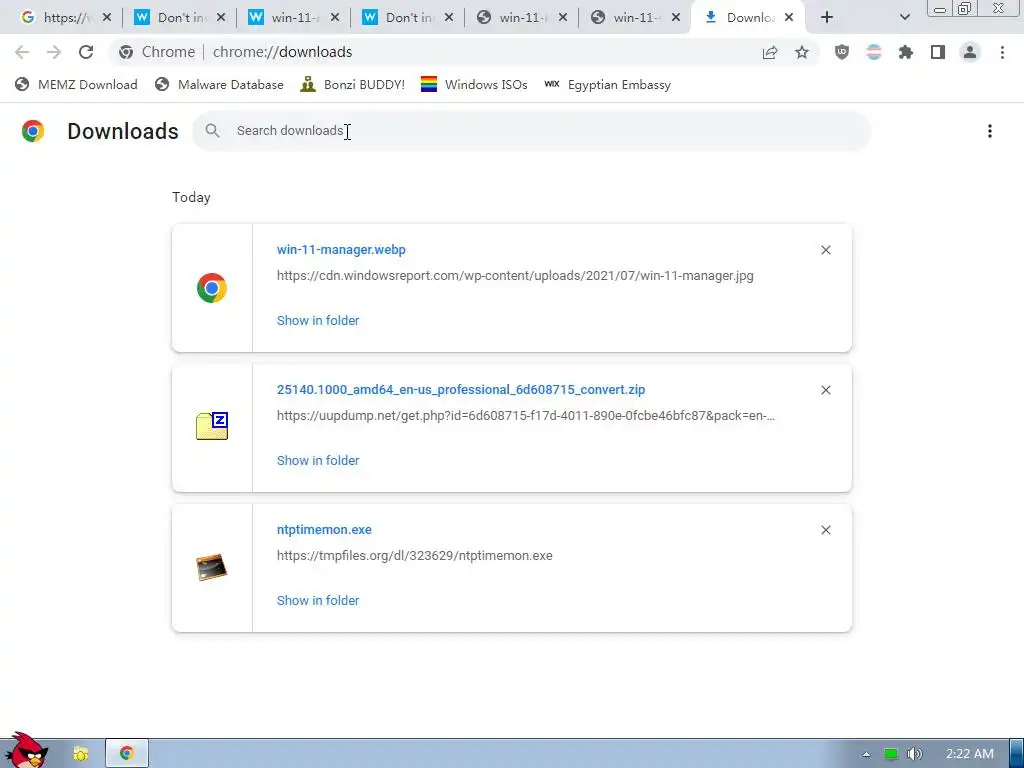The height and width of the screenshot is (768, 1024).
Task: Remove the convert.zip download entry
Action: (x=825, y=390)
